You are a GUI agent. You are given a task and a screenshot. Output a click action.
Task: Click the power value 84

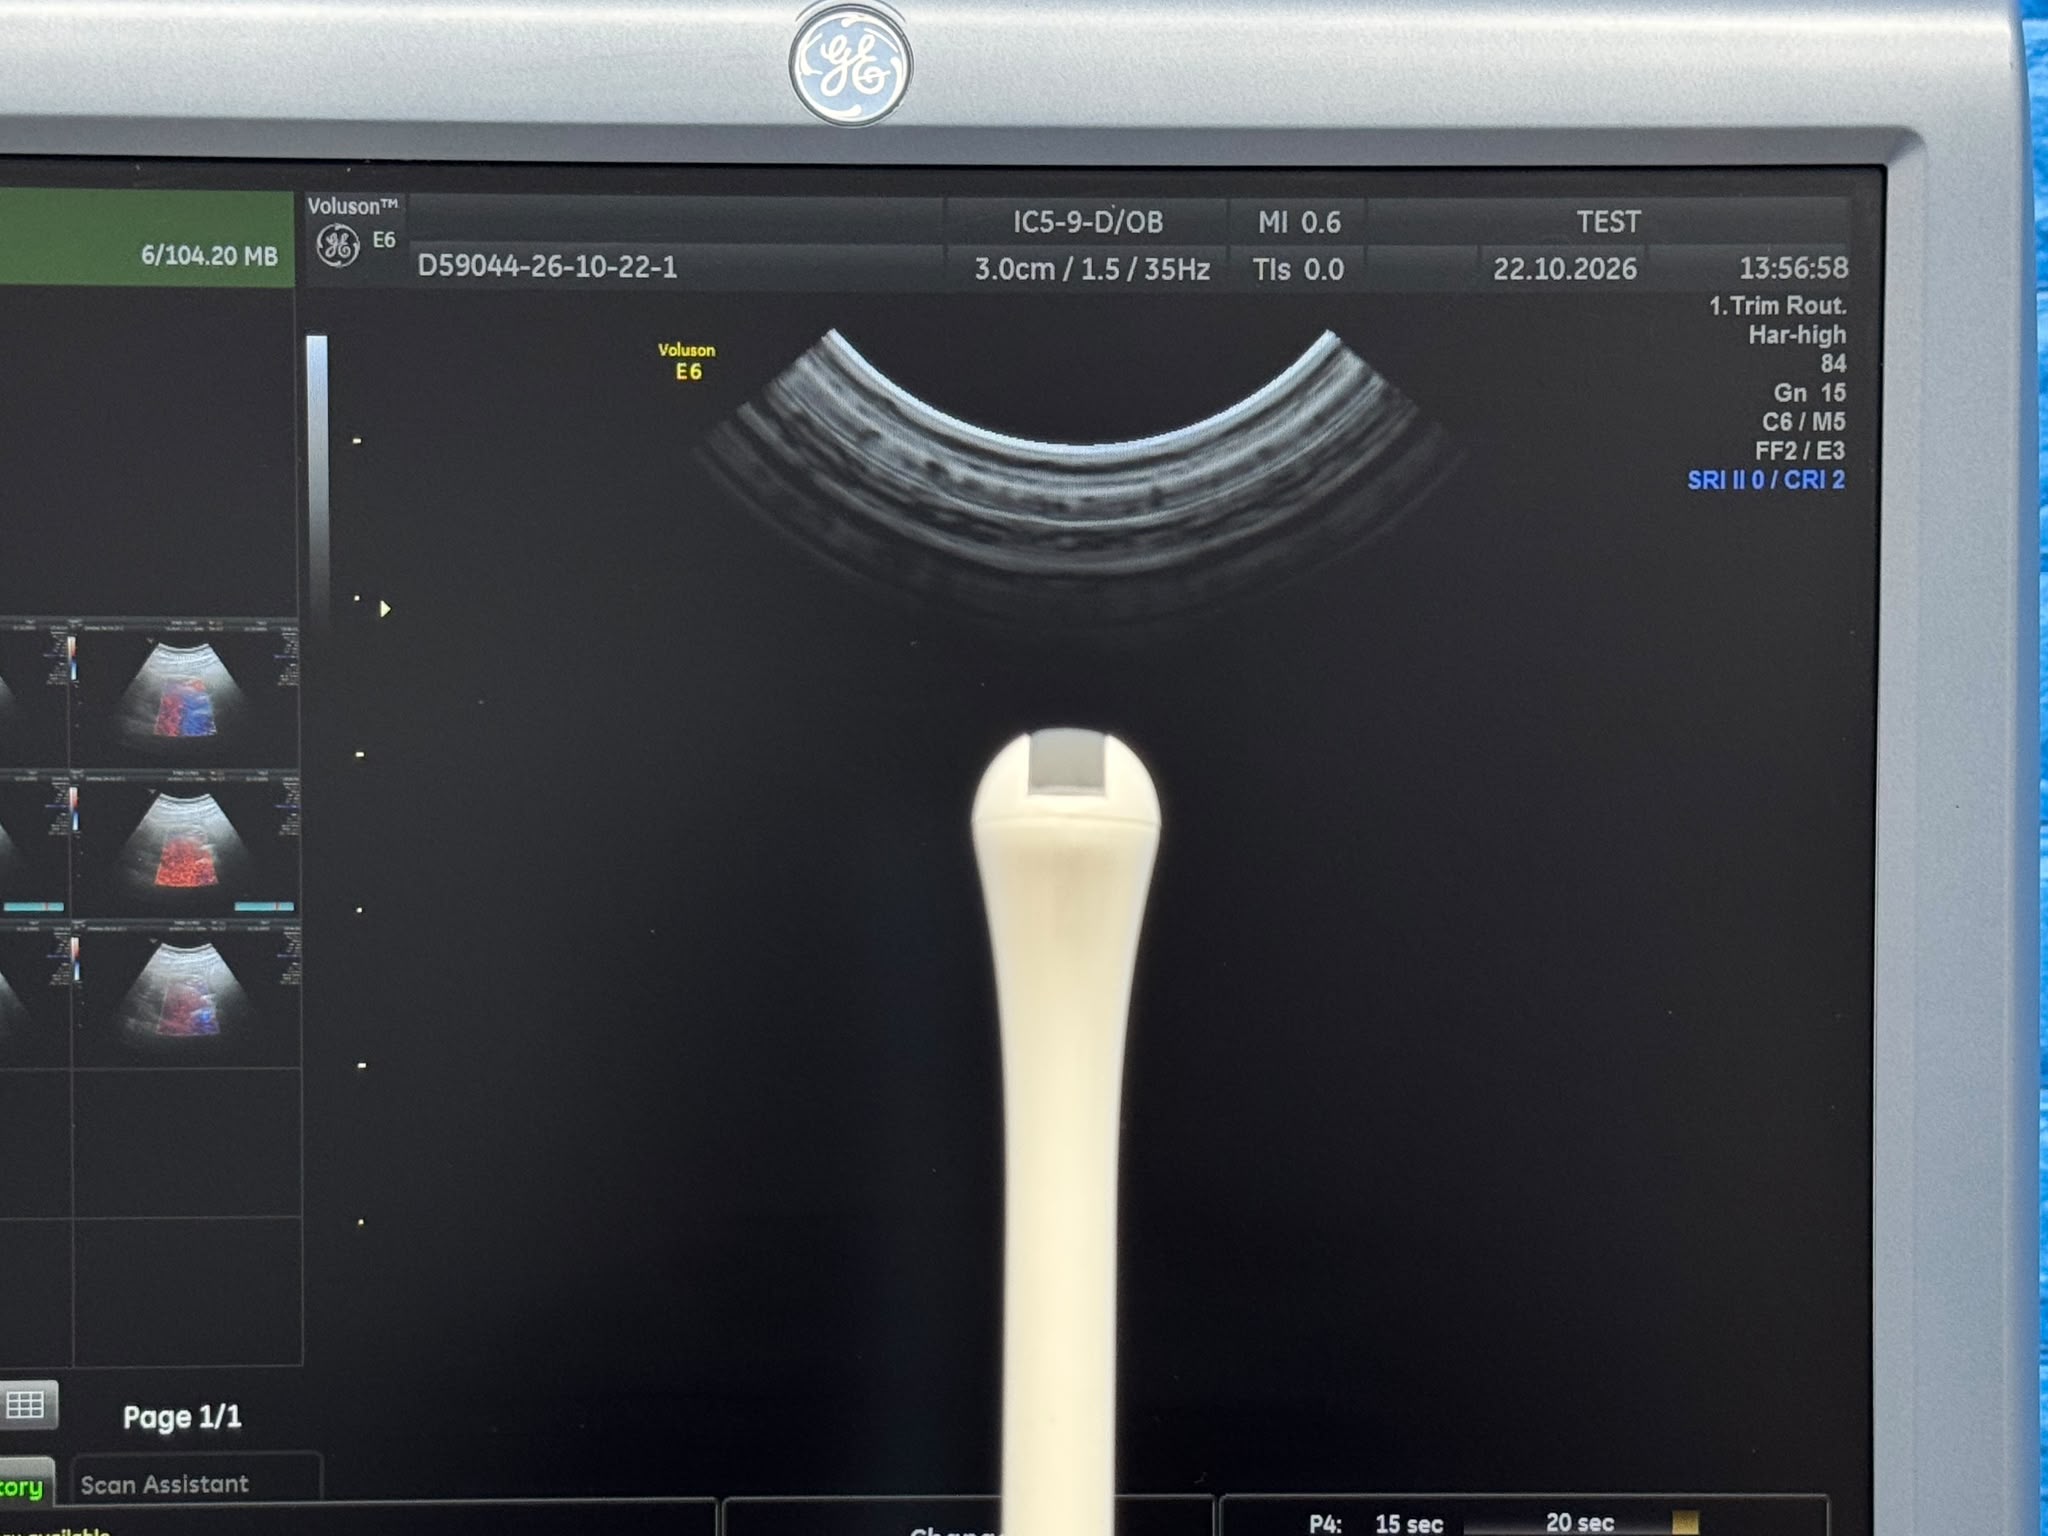[1833, 363]
